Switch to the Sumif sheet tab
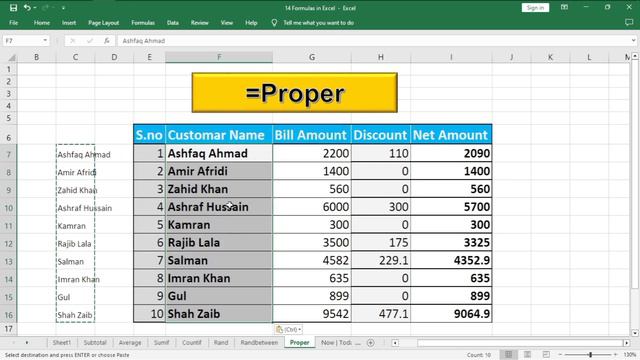This screenshot has height=360, width=640. [162, 342]
